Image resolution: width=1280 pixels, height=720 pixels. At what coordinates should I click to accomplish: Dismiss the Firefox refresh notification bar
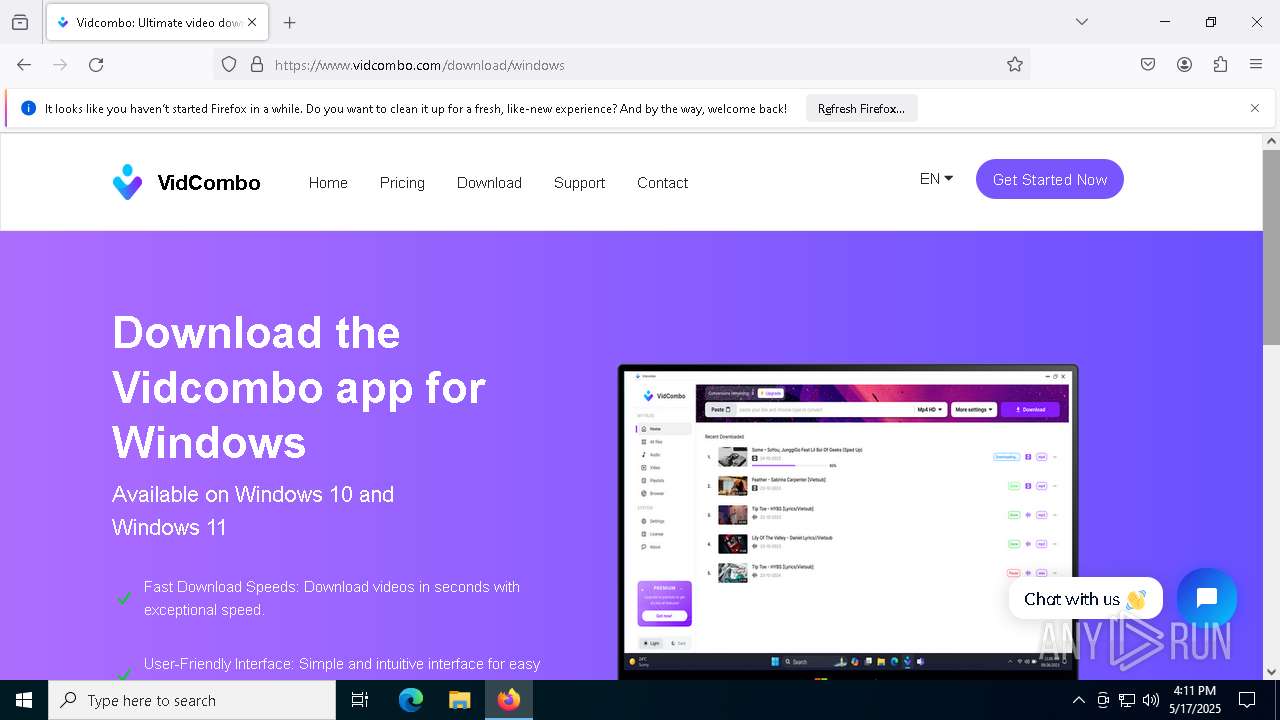[1255, 108]
